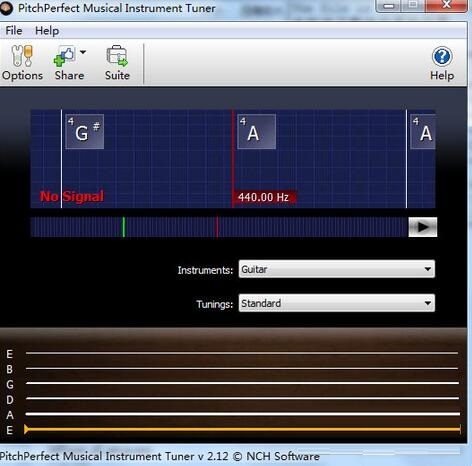472x466 pixels.
Task: Open the Instruments dropdown showing Guitar
Action: click(x=337, y=269)
